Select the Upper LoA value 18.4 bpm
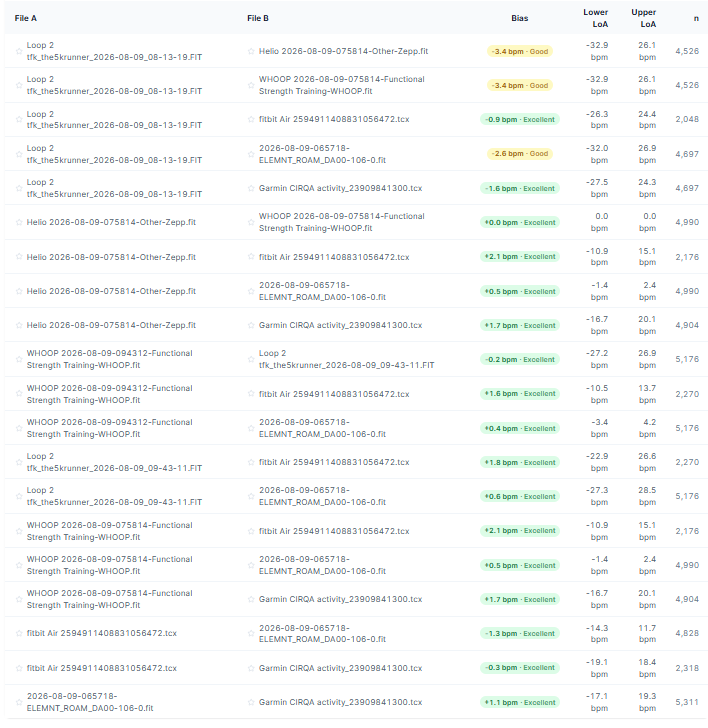 [647, 668]
